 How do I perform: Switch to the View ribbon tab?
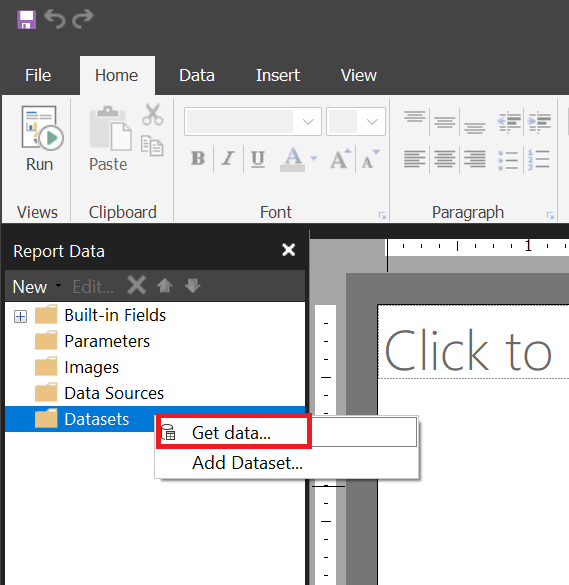point(359,75)
